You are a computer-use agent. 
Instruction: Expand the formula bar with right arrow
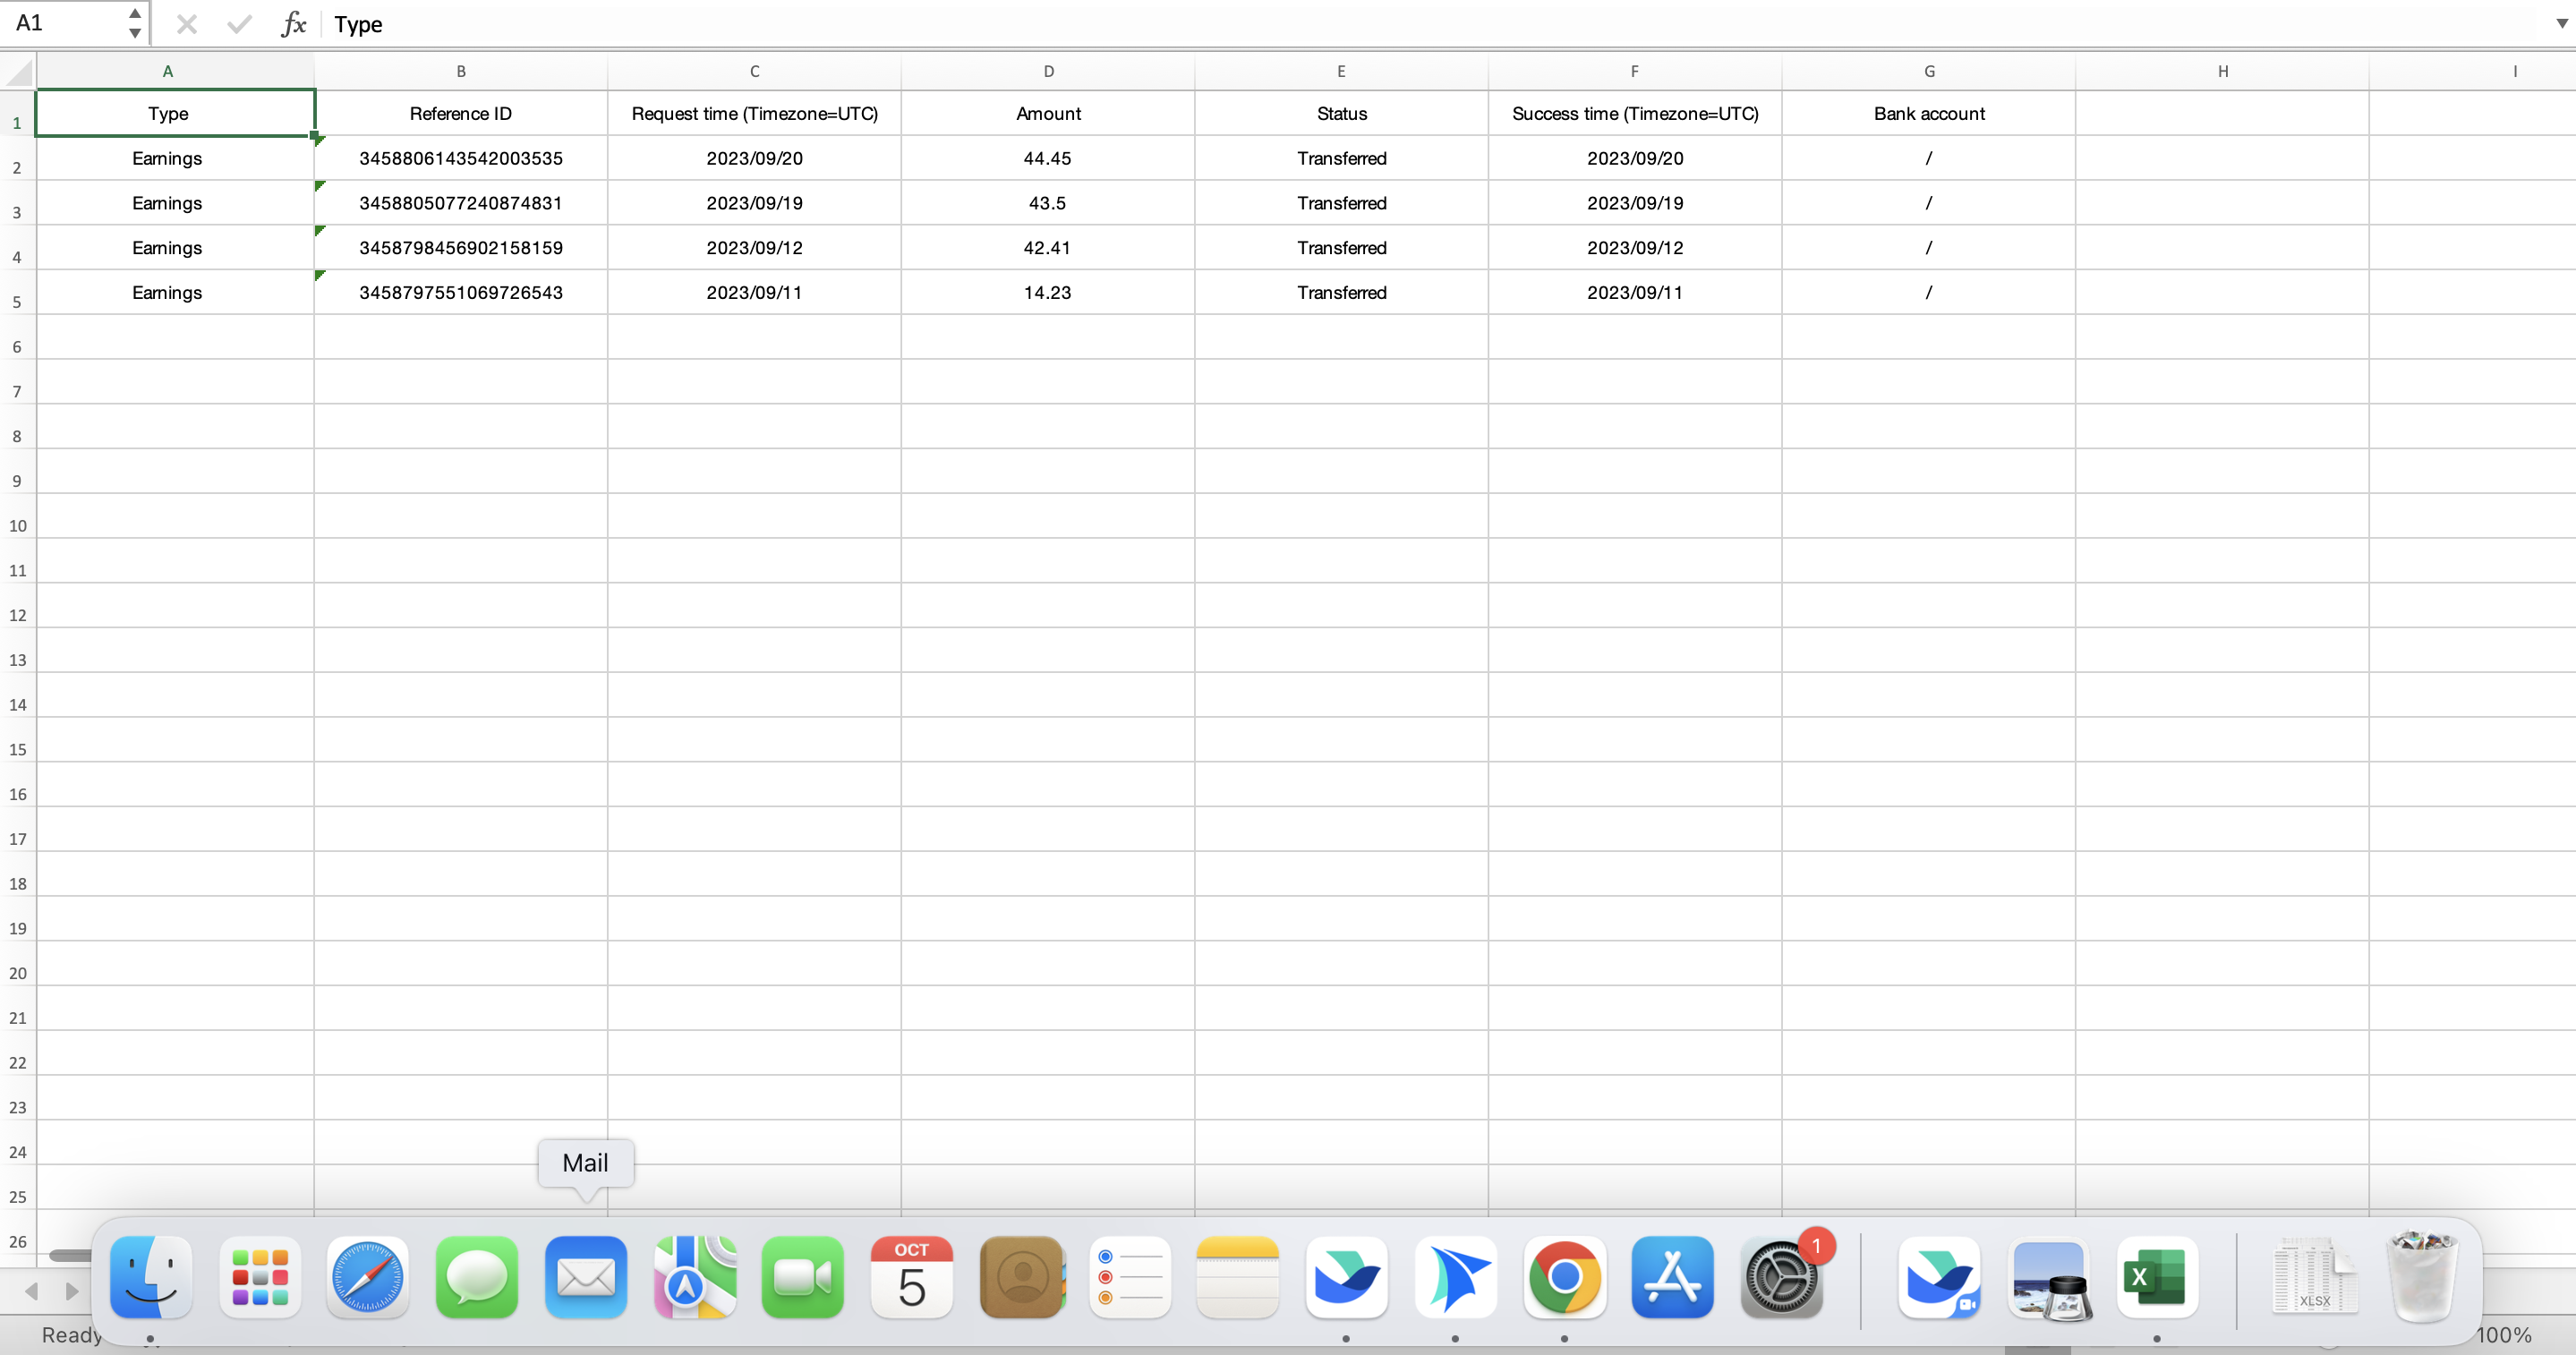coord(2561,24)
